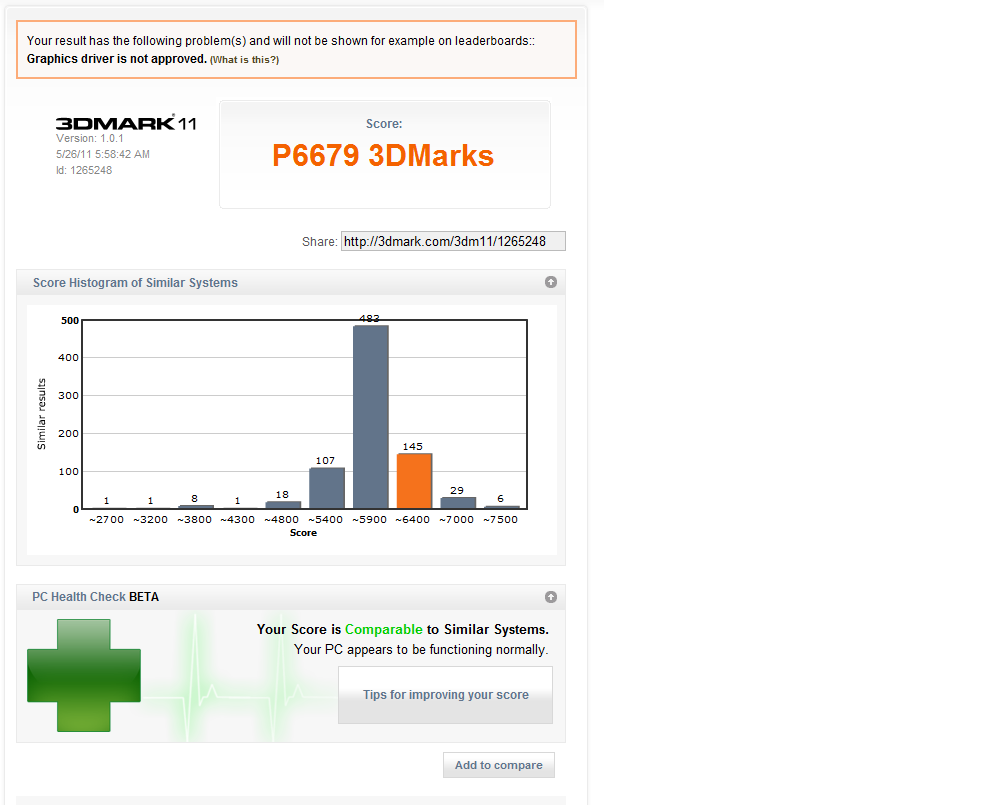The height and width of the screenshot is (805, 1008).
Task: Collapse the Score Histogram of Similar Systems panel
Action: [x=550, y=282]
